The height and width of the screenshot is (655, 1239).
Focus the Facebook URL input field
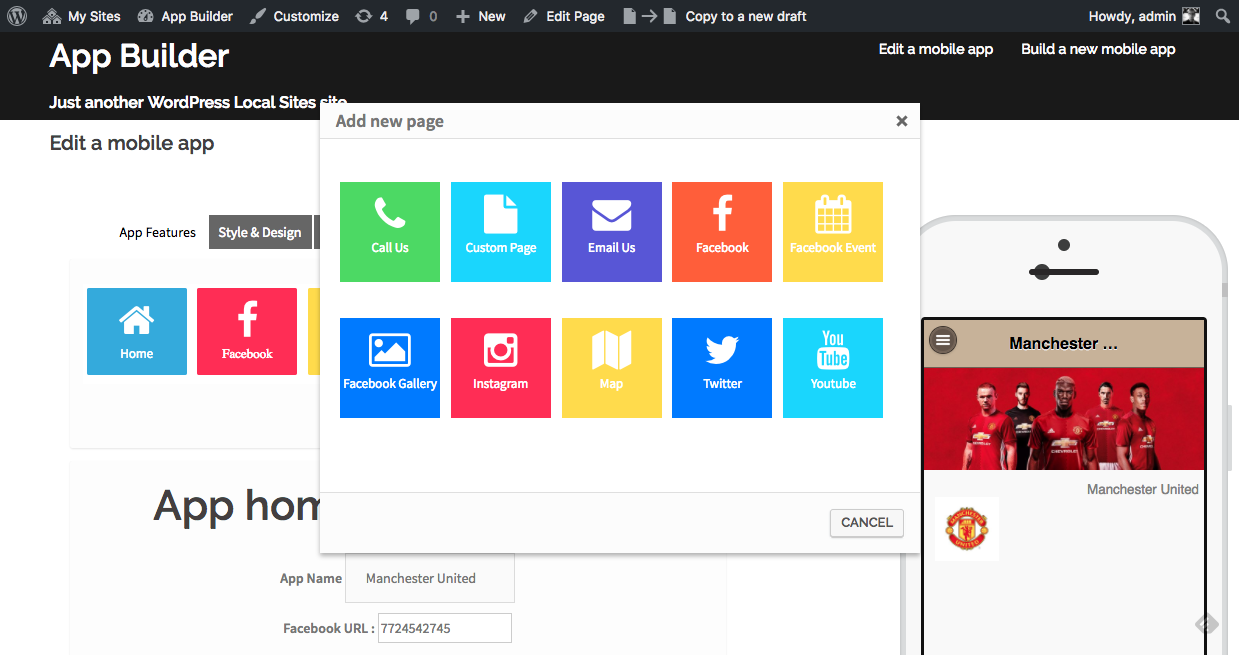tap(445, 628)
